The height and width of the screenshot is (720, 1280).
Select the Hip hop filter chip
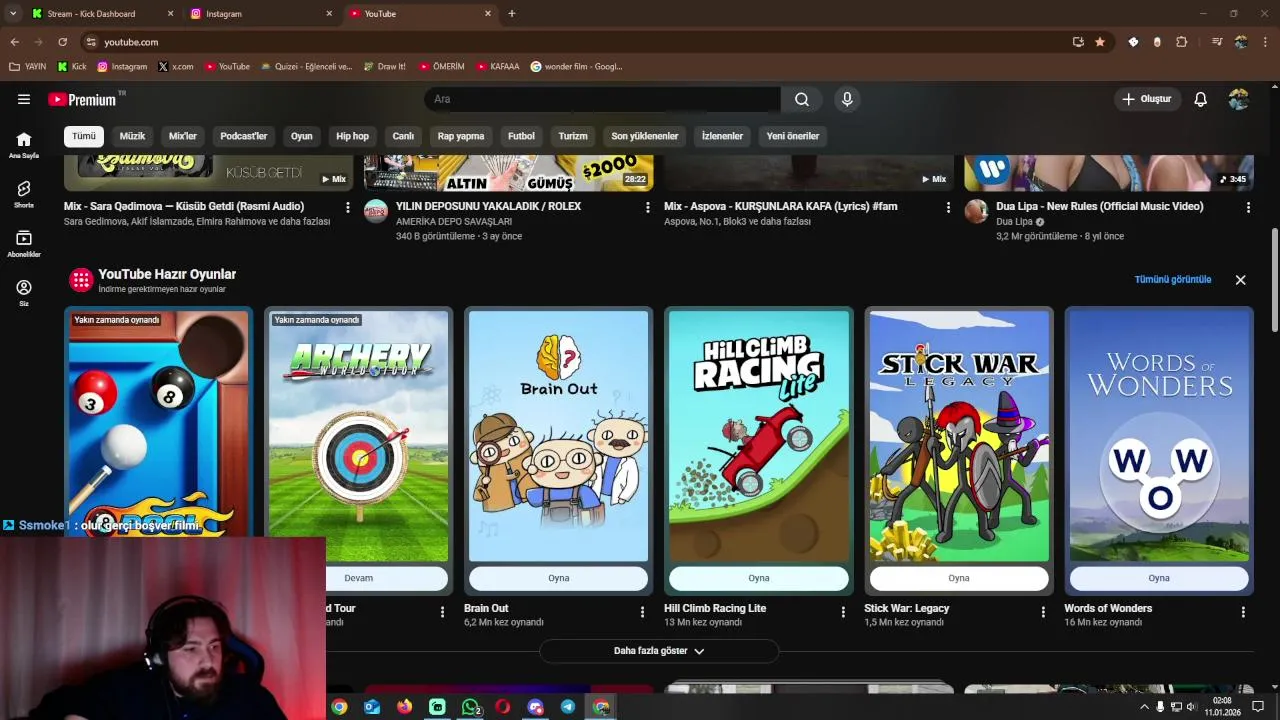coord(352,136)
